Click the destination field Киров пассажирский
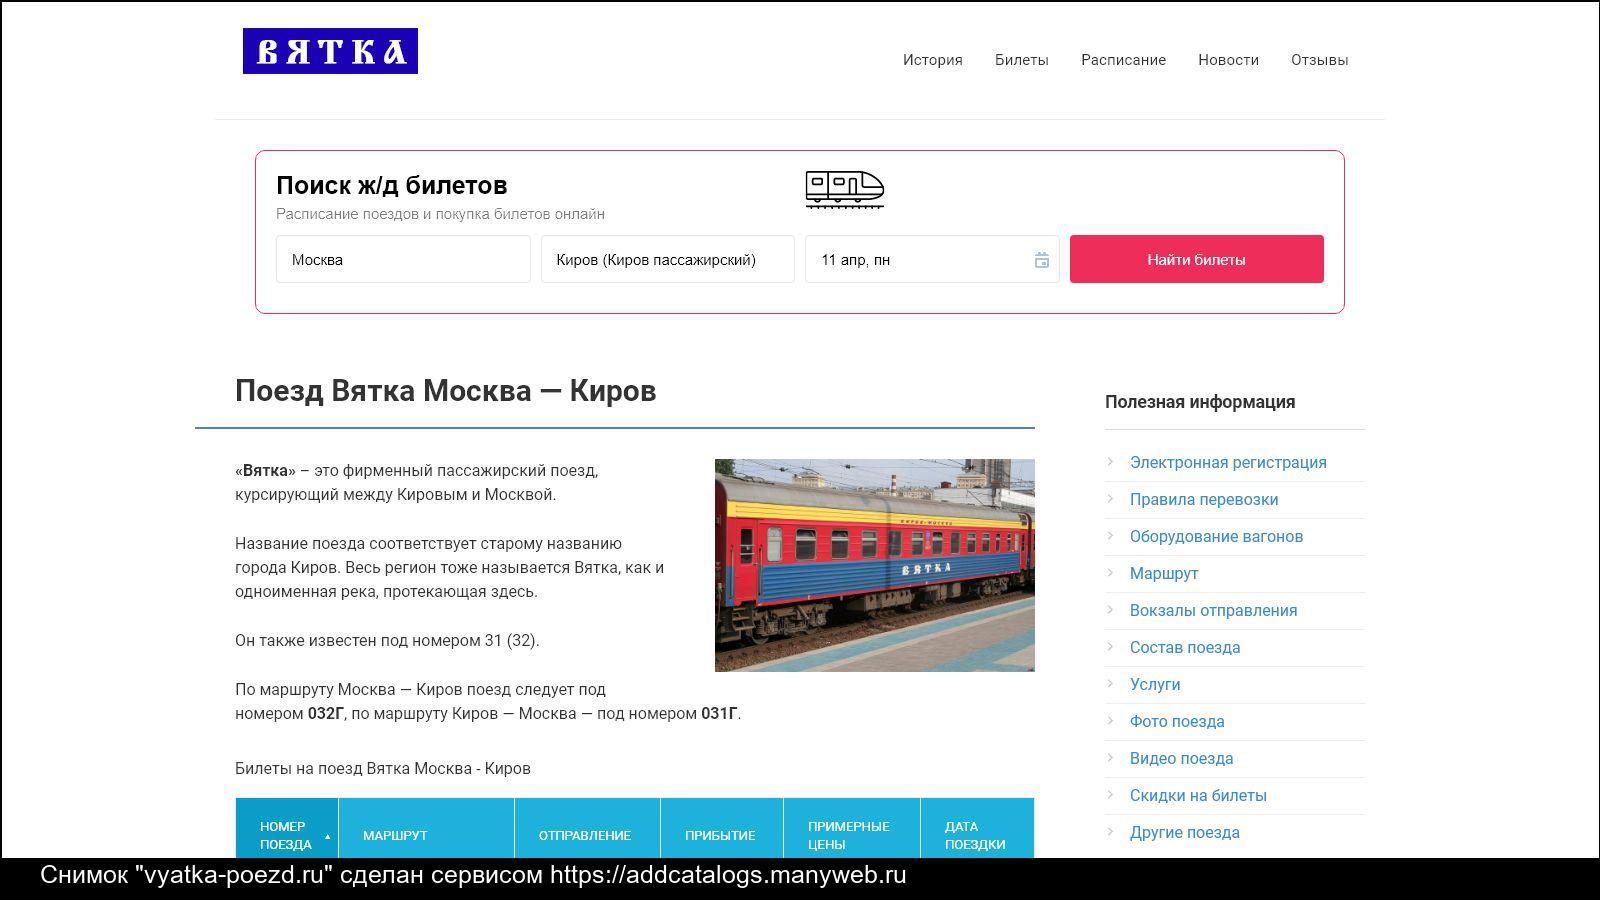Image resolution: width=1600 pixels, height=900 pixels. tap(667, 260)
